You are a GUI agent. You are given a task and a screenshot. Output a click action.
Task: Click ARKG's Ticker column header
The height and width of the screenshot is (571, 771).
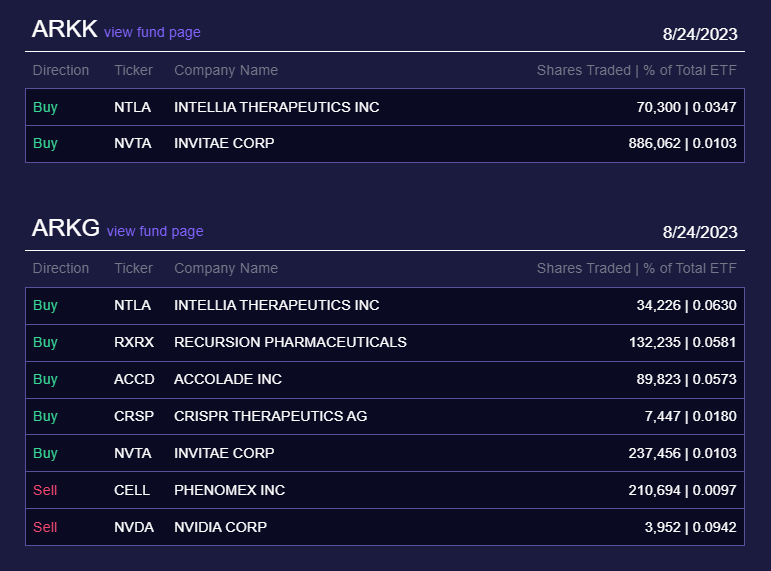(x=133, y=268)
